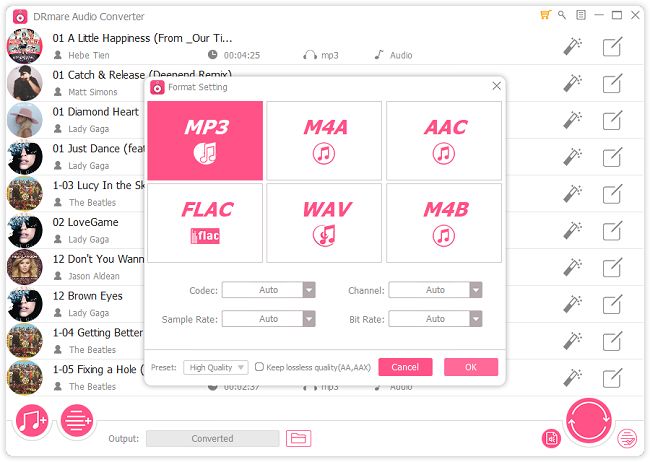This screenshot has width=650, height=462.
Task: Click the duration '00:04:25'
Action: pos(242,55)
